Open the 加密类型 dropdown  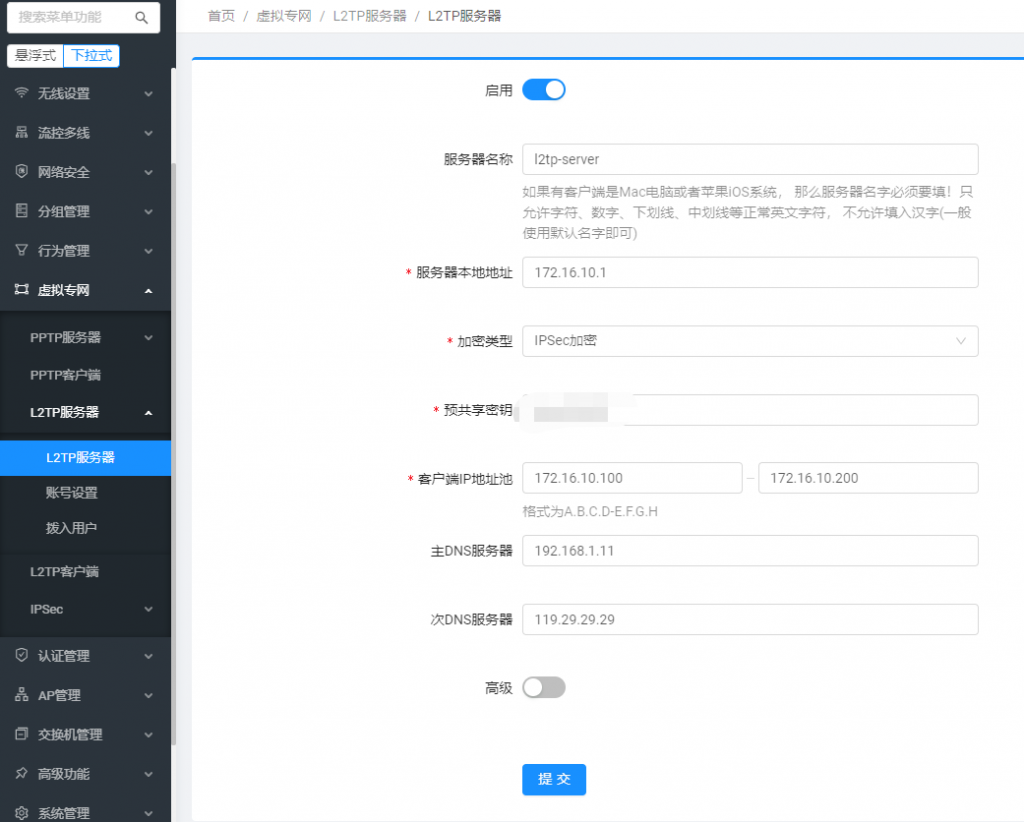pos(750,341)
